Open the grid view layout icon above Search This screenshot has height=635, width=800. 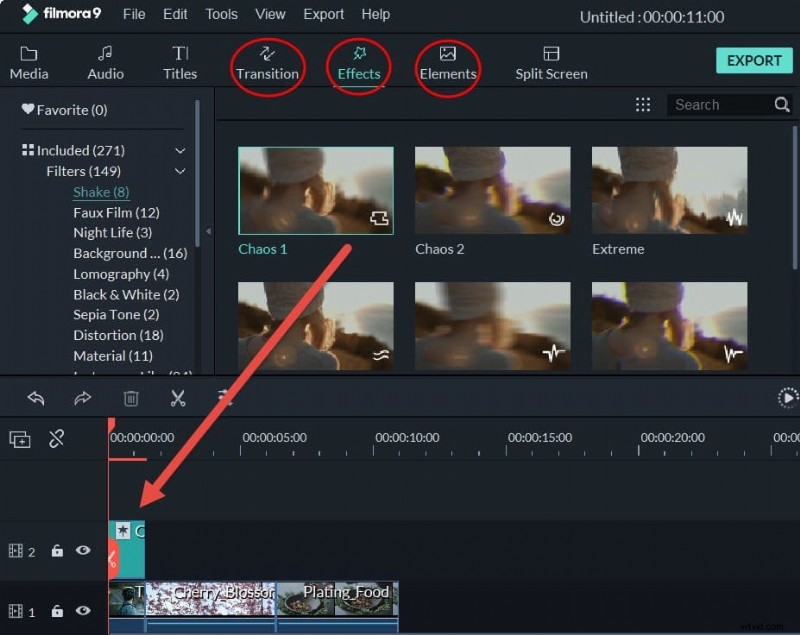[x=643, y=104]
